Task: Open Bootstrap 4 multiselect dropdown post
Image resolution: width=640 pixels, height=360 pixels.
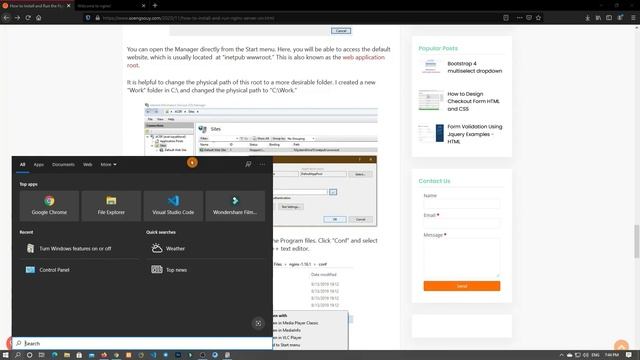Action: pyautogui.click(x=475, y=67)
